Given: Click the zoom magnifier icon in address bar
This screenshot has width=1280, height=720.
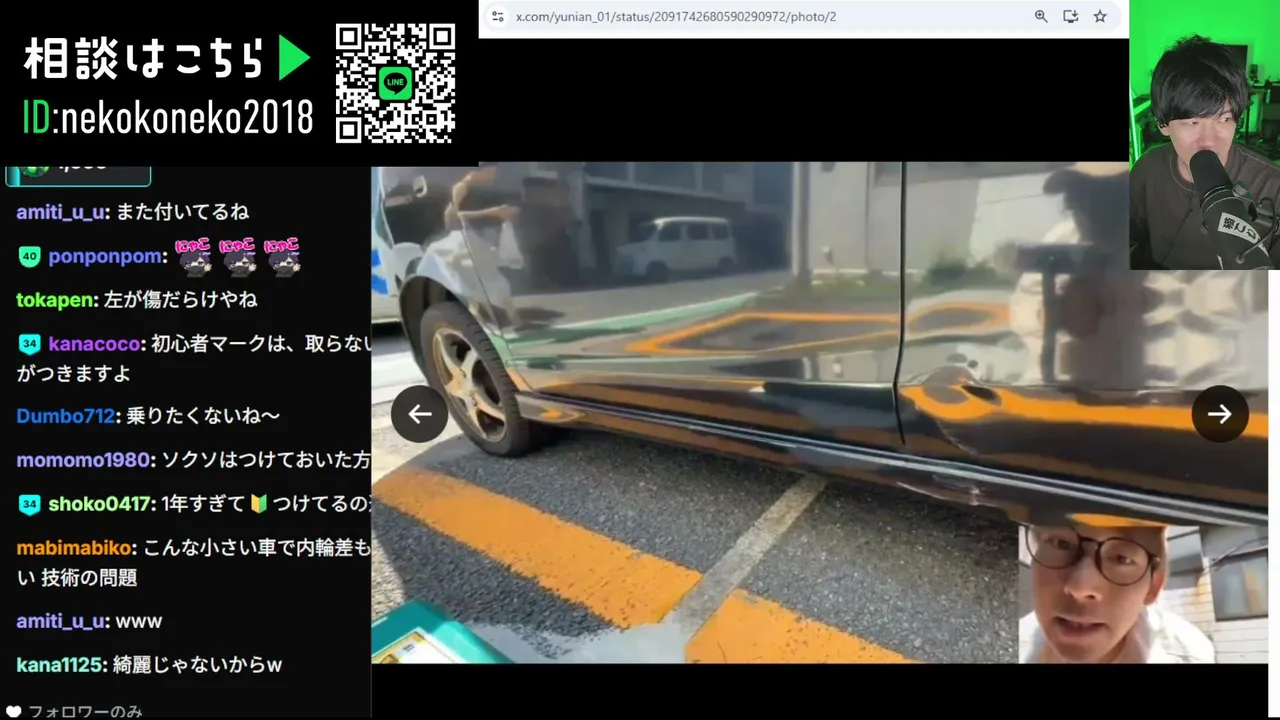Looking at the screenshot, I should tap(1041, 17).
